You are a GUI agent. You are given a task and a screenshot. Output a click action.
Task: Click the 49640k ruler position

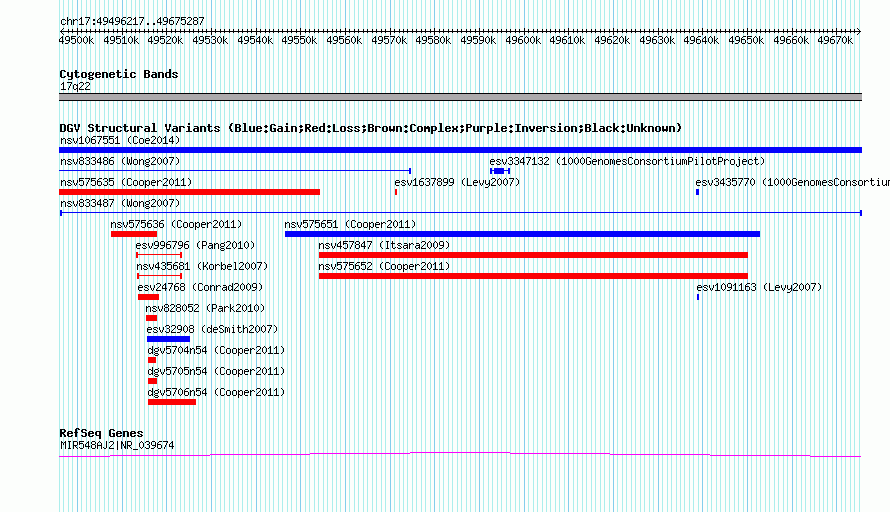(x=701, y=40)
